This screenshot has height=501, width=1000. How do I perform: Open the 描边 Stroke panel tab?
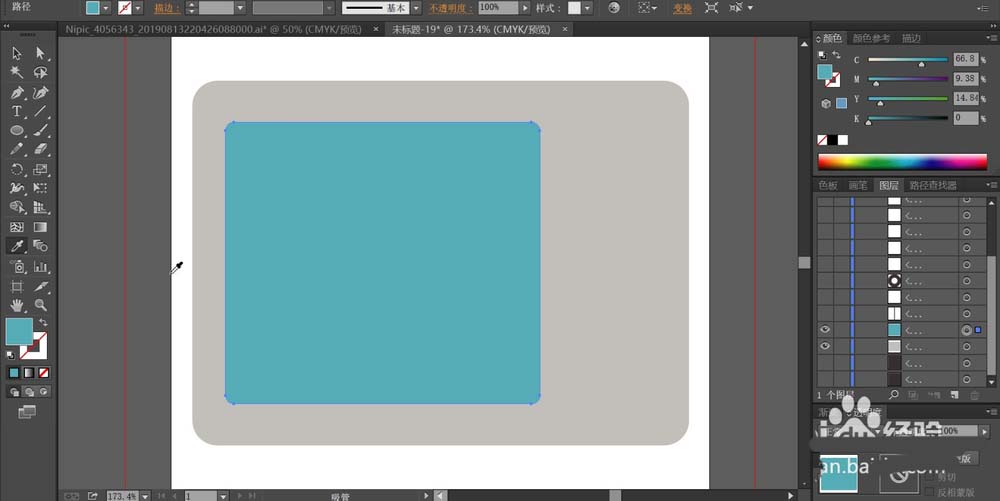911,38
